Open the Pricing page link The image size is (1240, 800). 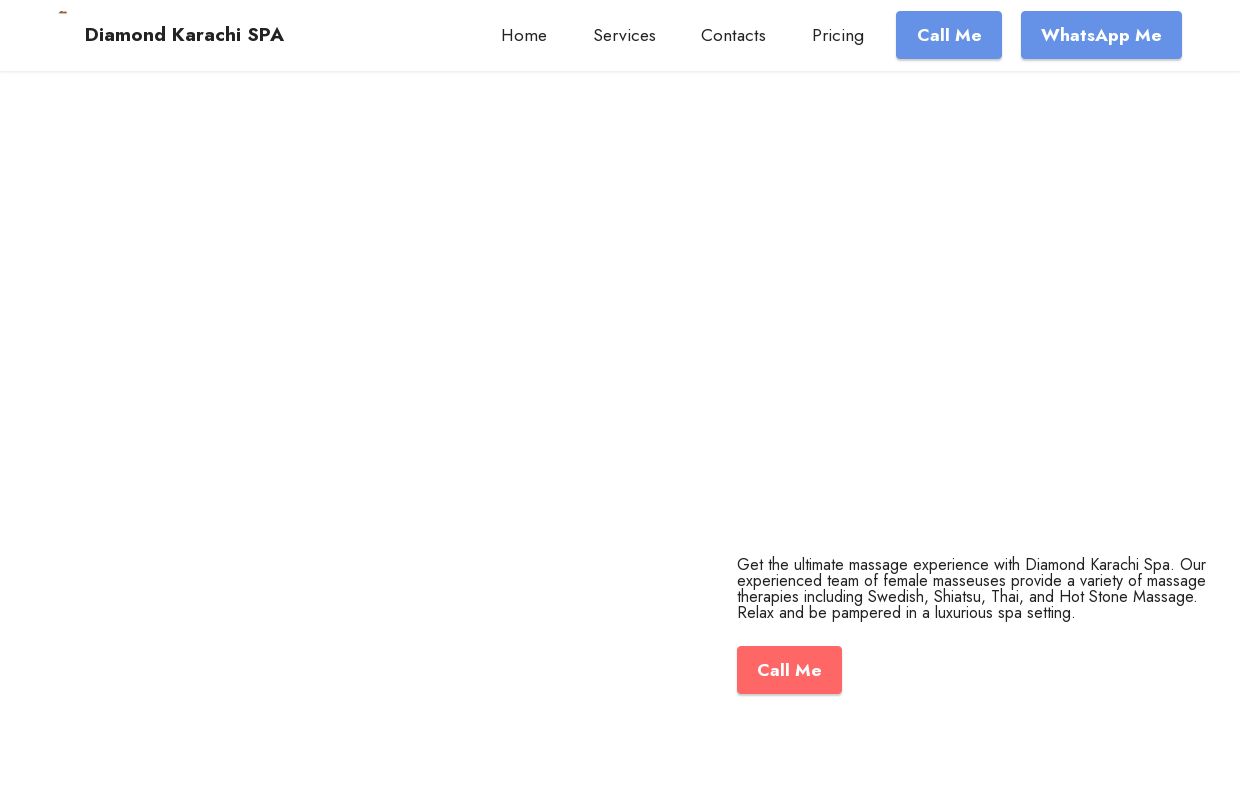838,36
